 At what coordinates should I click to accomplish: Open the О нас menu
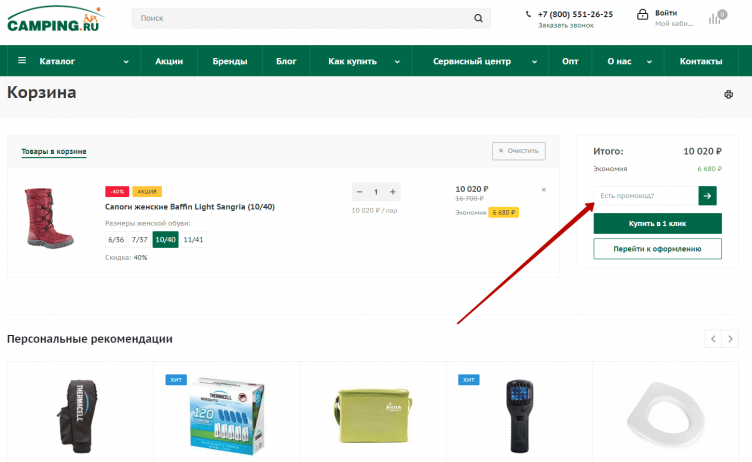pyautogui.click(x=619, y=61)
